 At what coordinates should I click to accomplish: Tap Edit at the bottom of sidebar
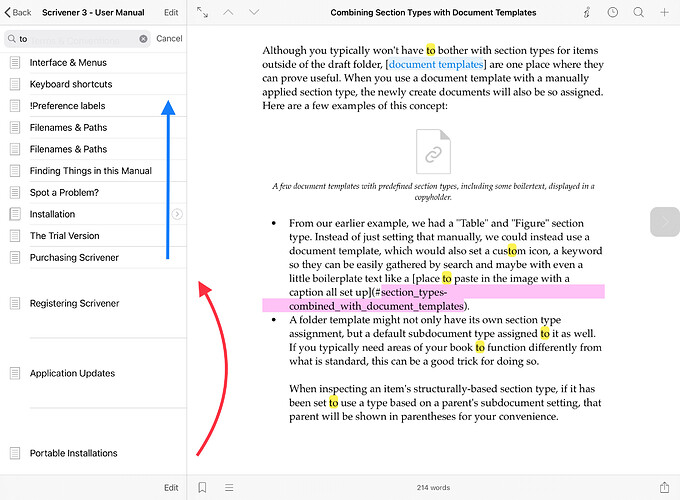coord(171,487)
